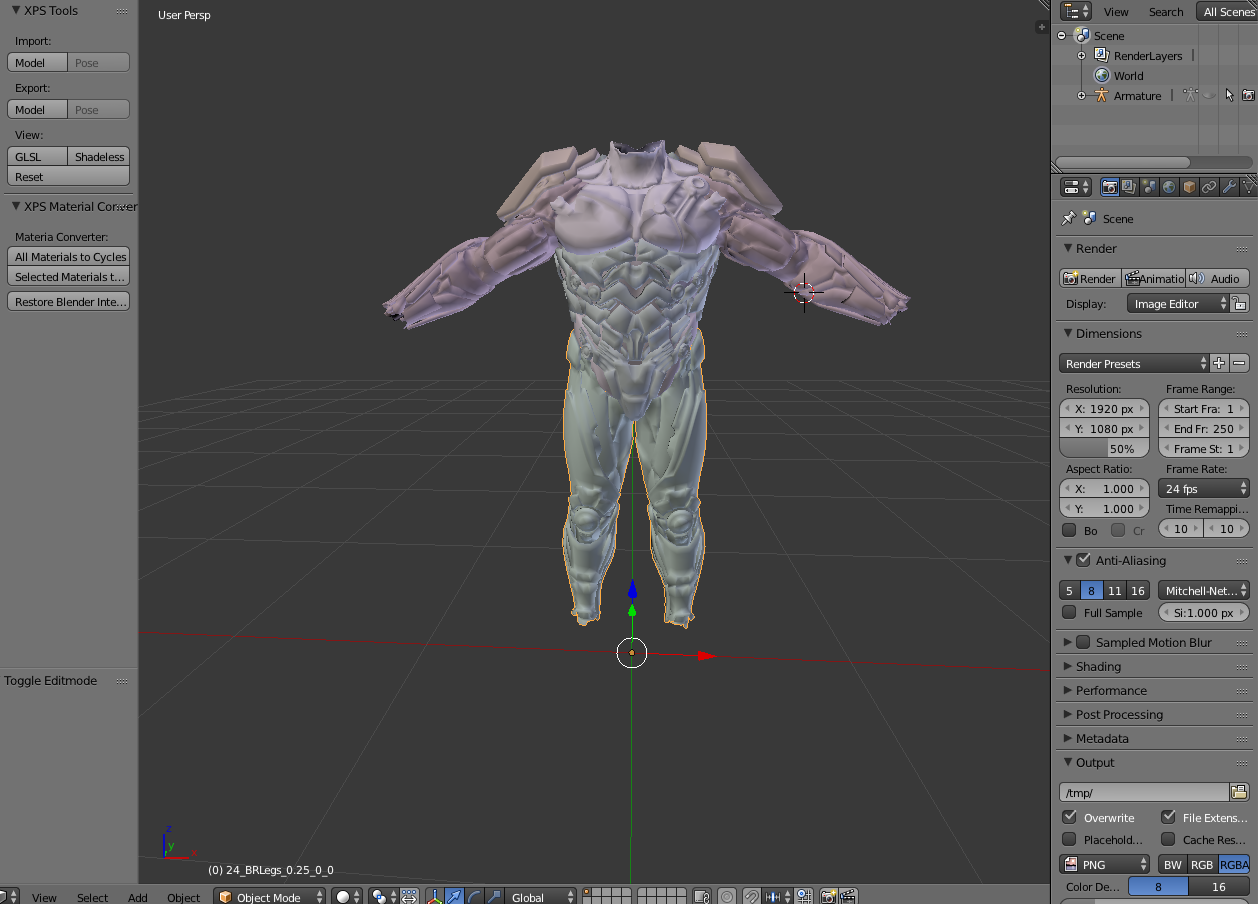Toggle the Anti-Aliasing checkbox
Image resolution: width=1258 pixels, height=904 pixels.
click(1083, 560)
